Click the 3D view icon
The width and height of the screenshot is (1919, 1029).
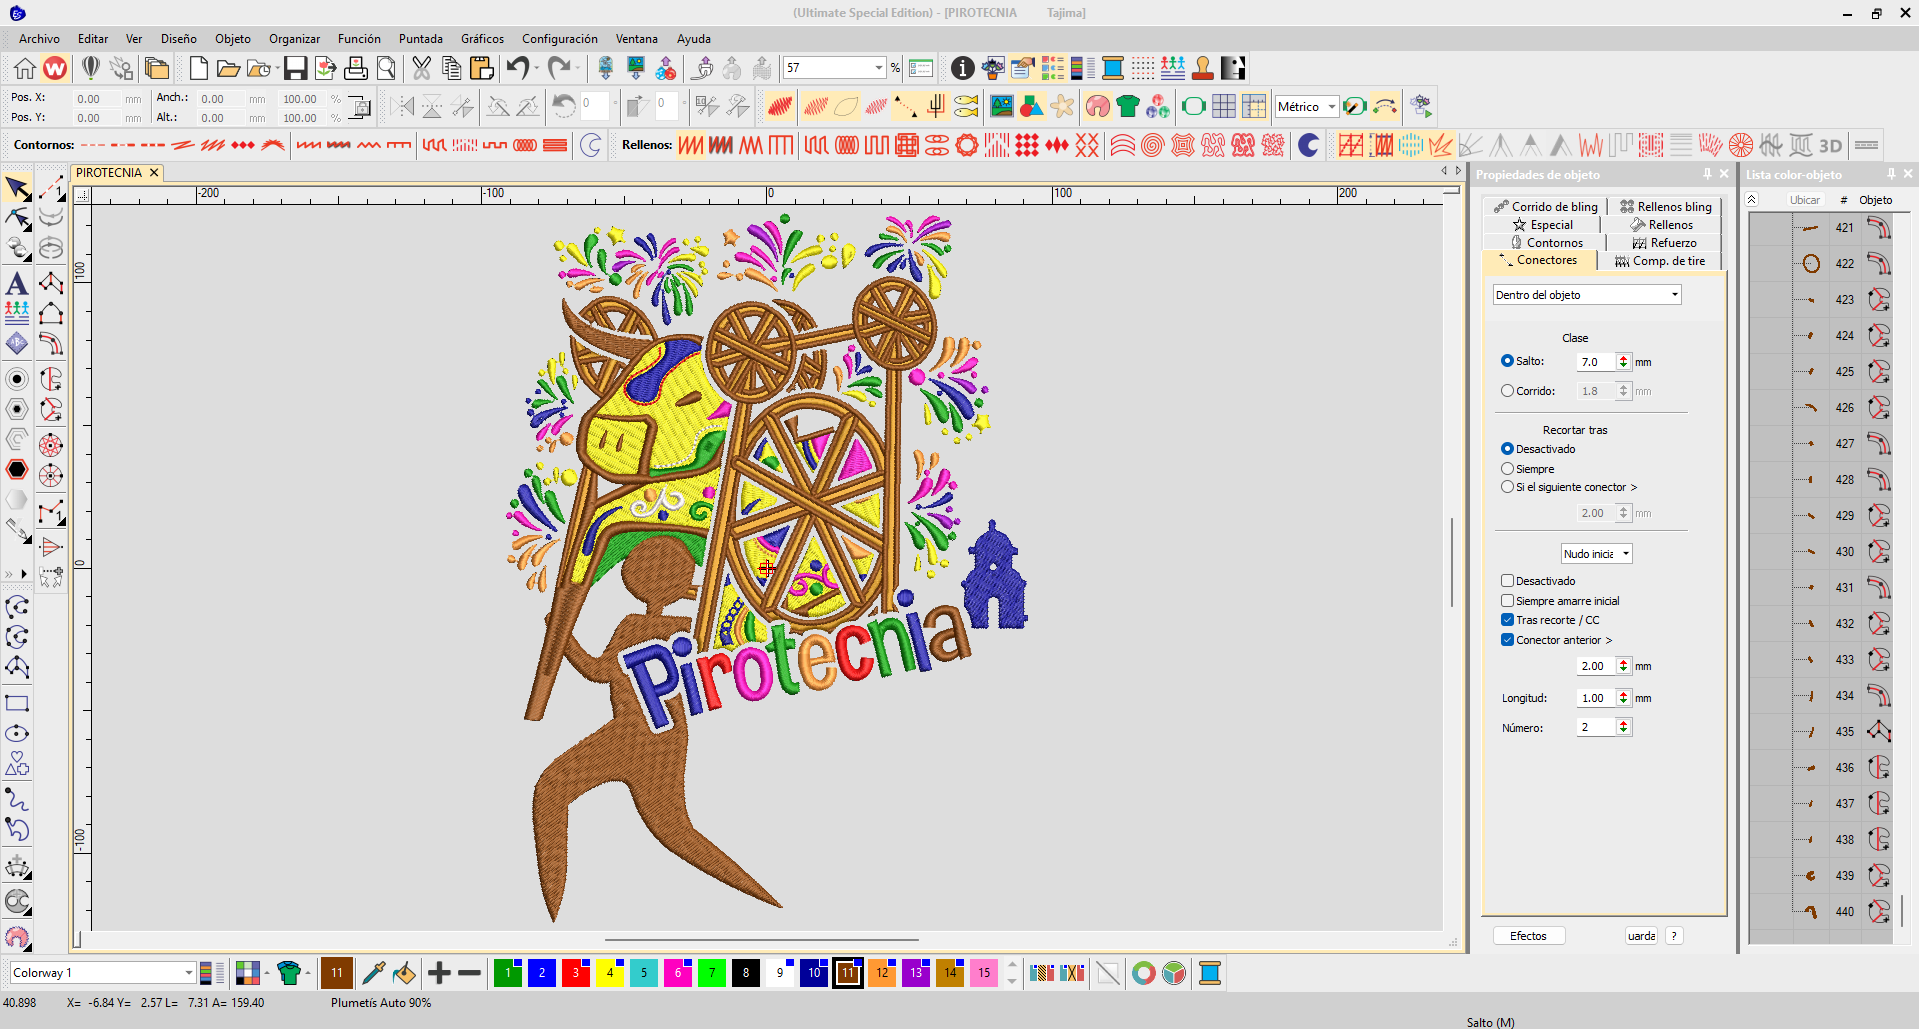point(1830,146)
